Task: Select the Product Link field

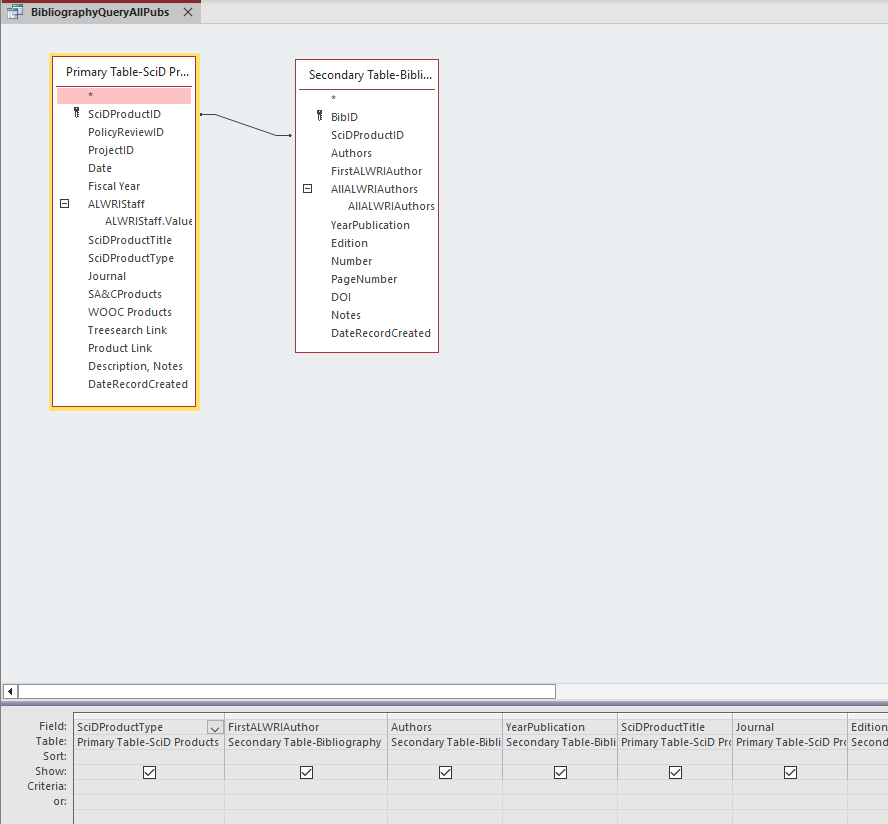Action: [120, 348]
